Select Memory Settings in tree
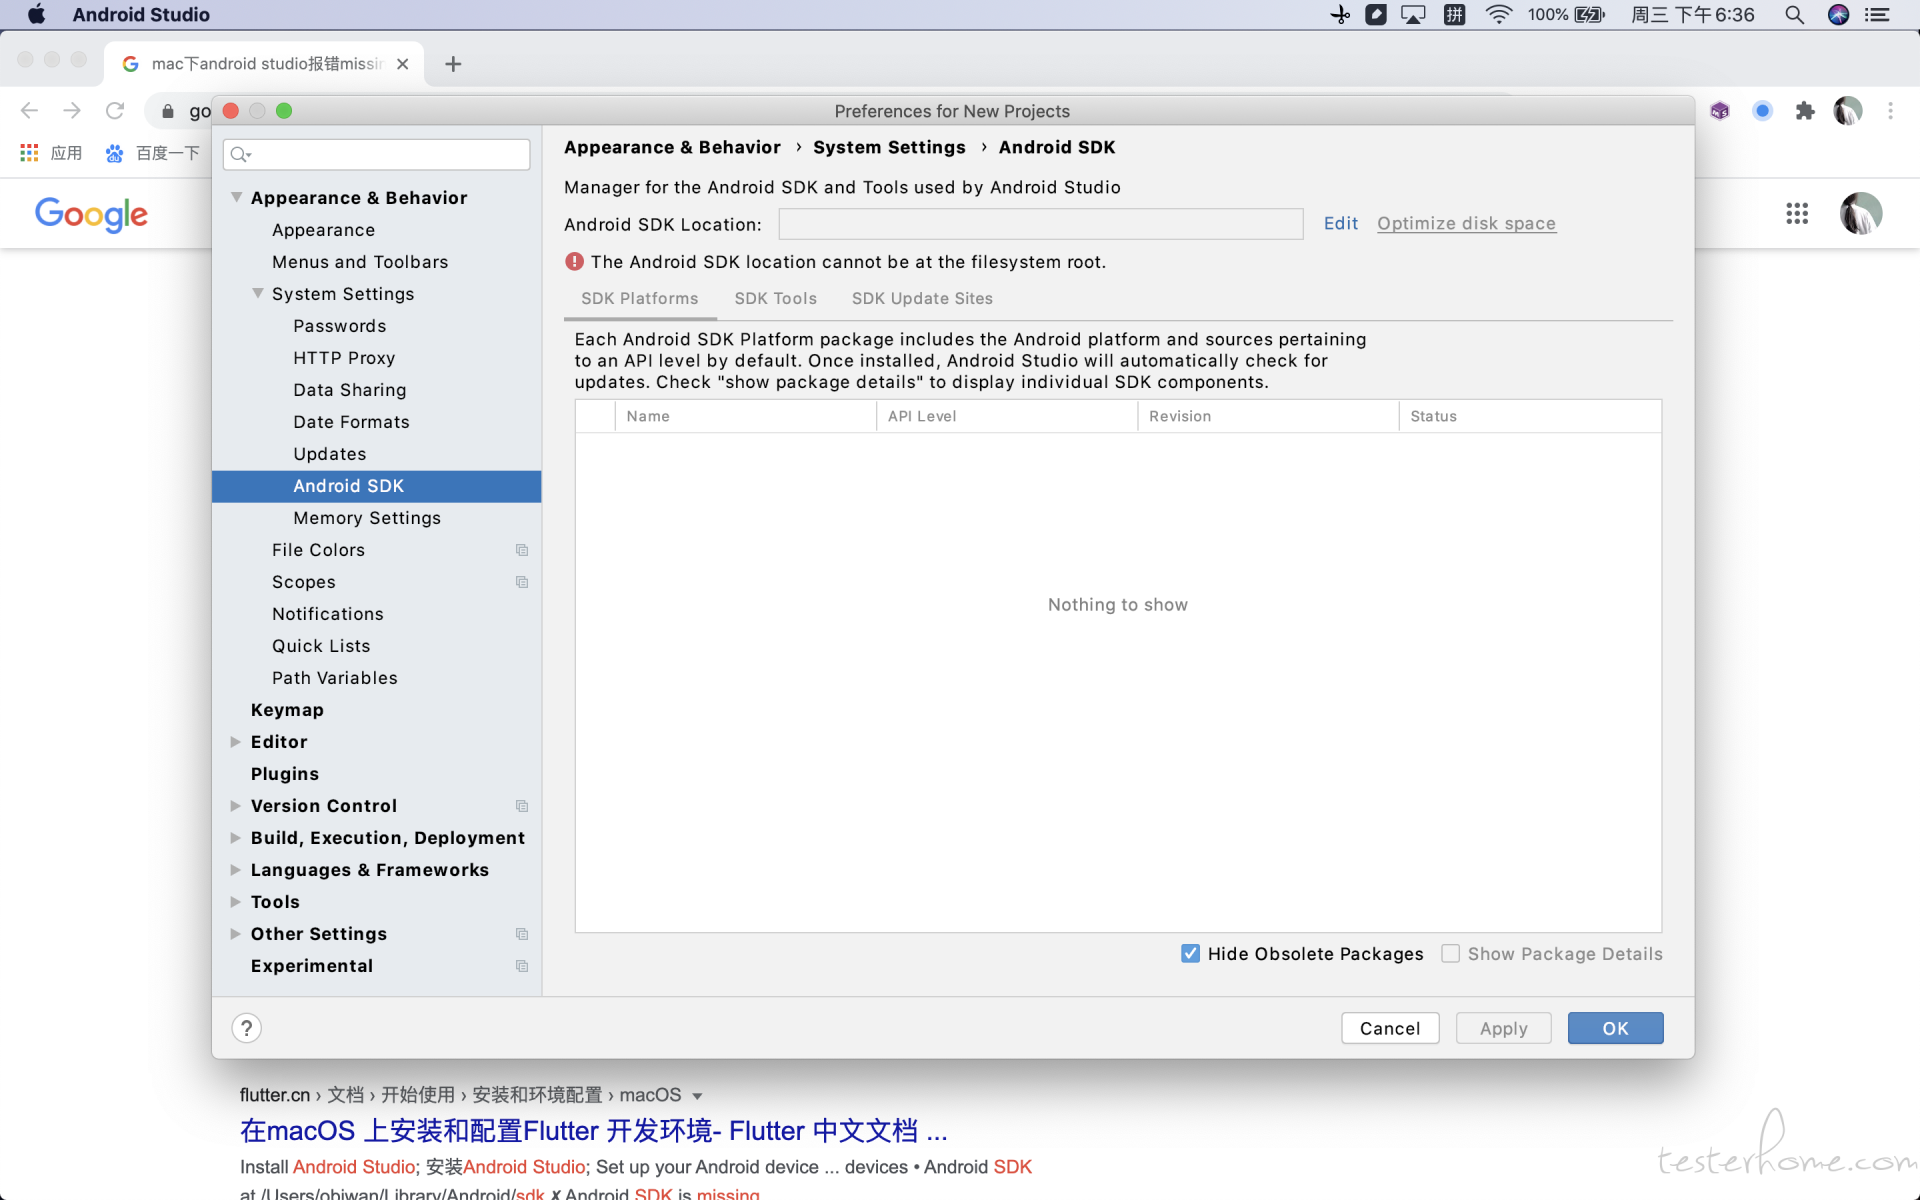1920x1200 pixels. click(x=367, y=518)
